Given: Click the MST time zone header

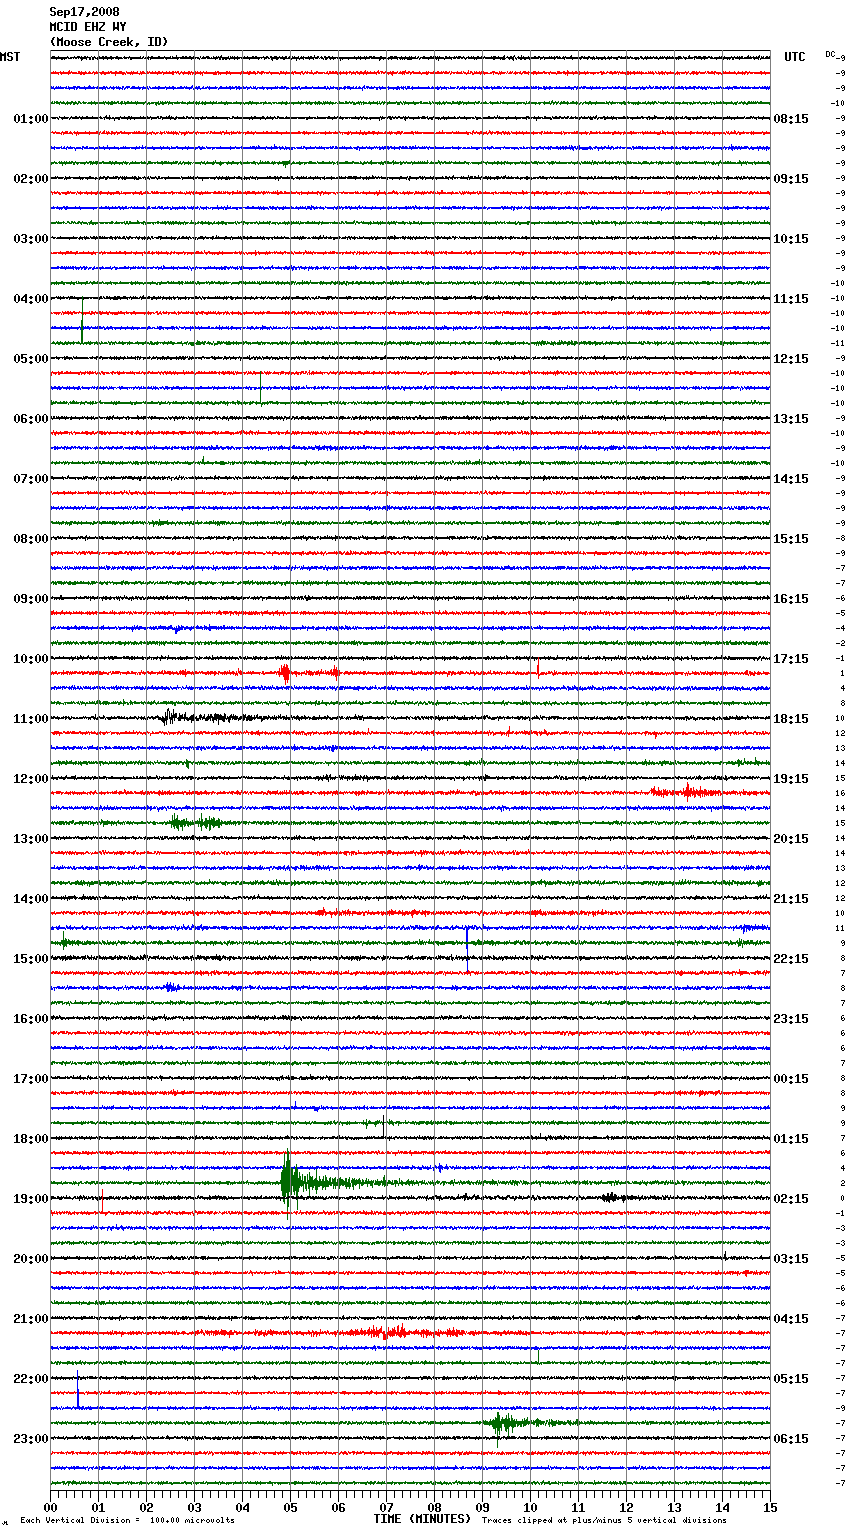Looking at the screenshot, I should coord(10,57).
